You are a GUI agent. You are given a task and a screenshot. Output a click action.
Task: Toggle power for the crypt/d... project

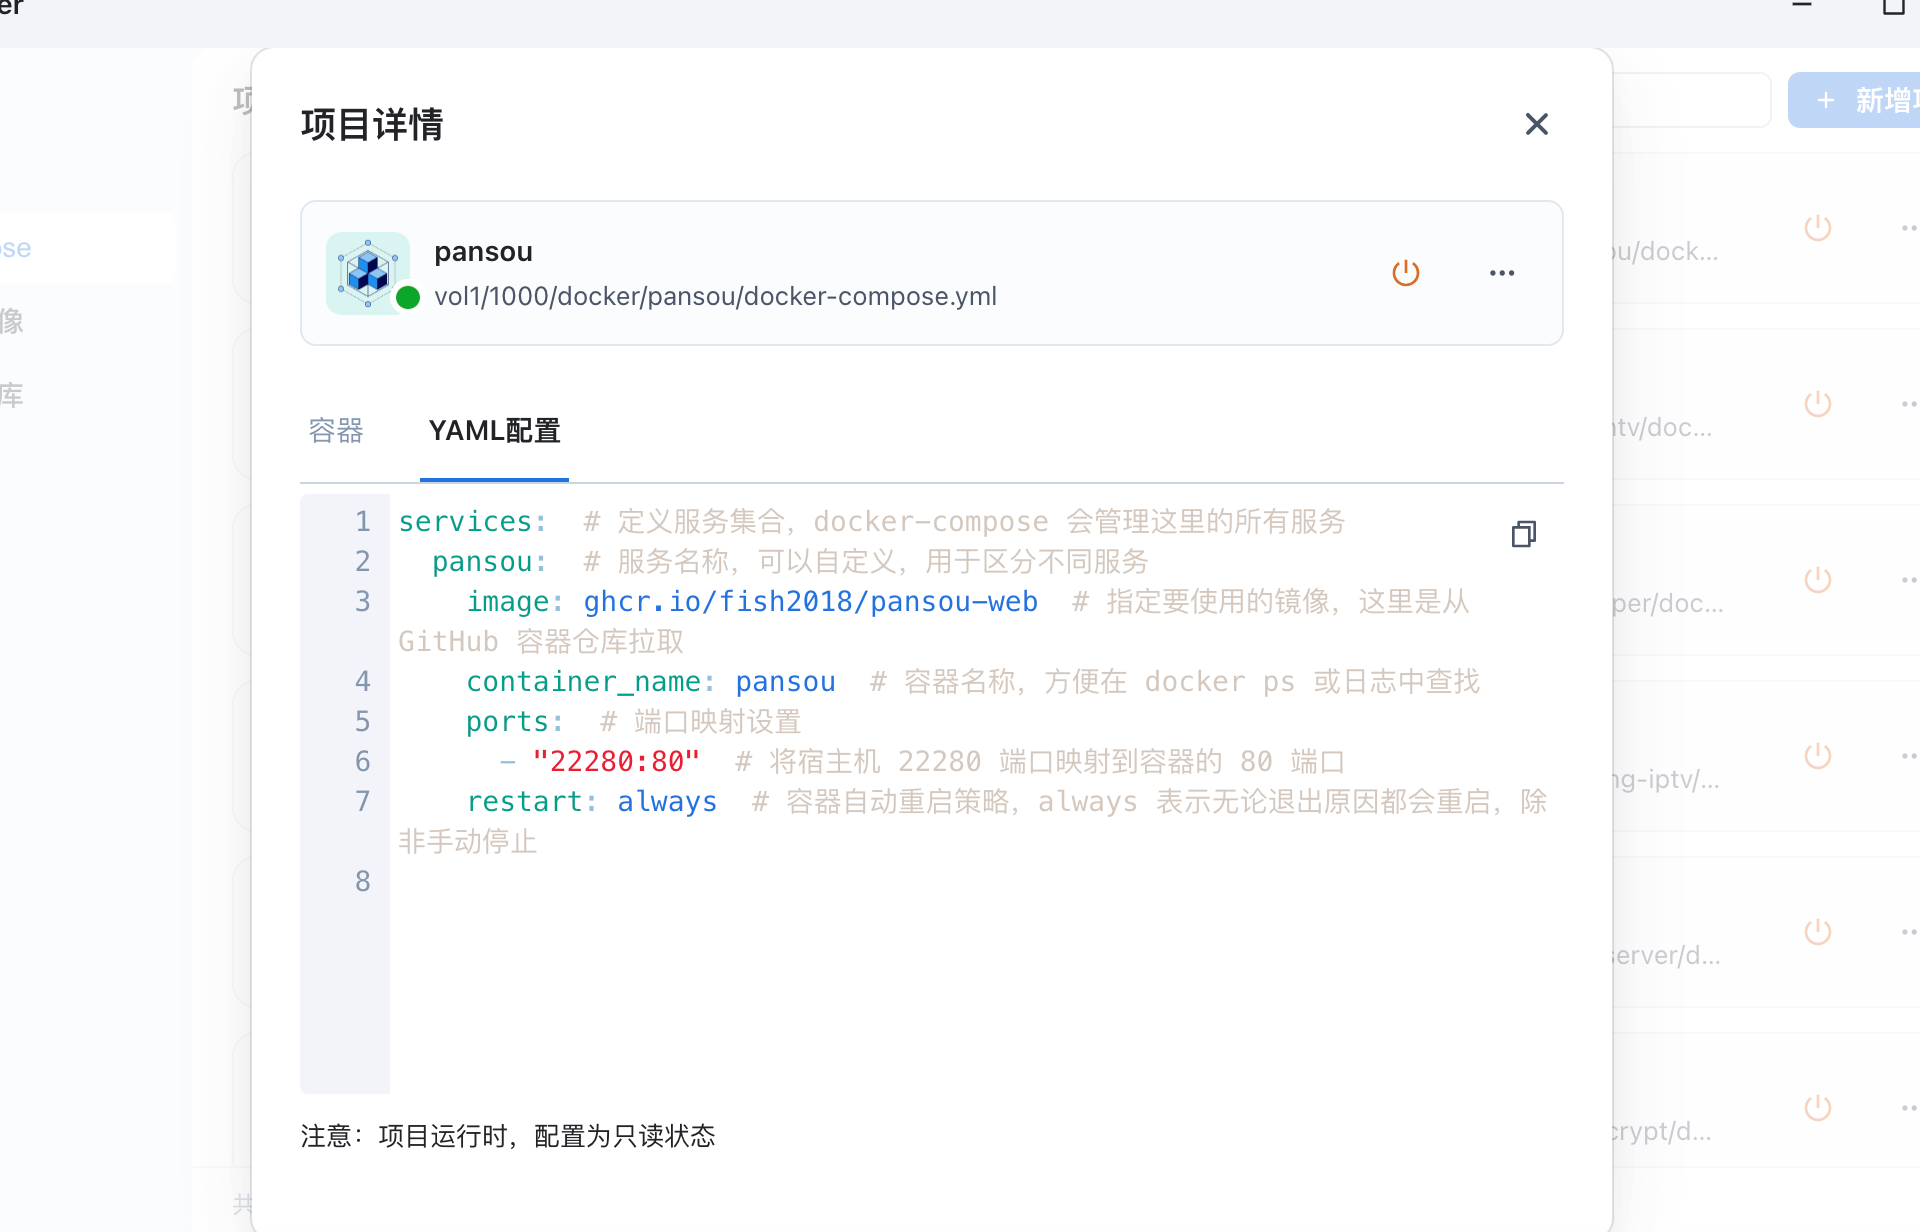click(x=1817, y=1108)
